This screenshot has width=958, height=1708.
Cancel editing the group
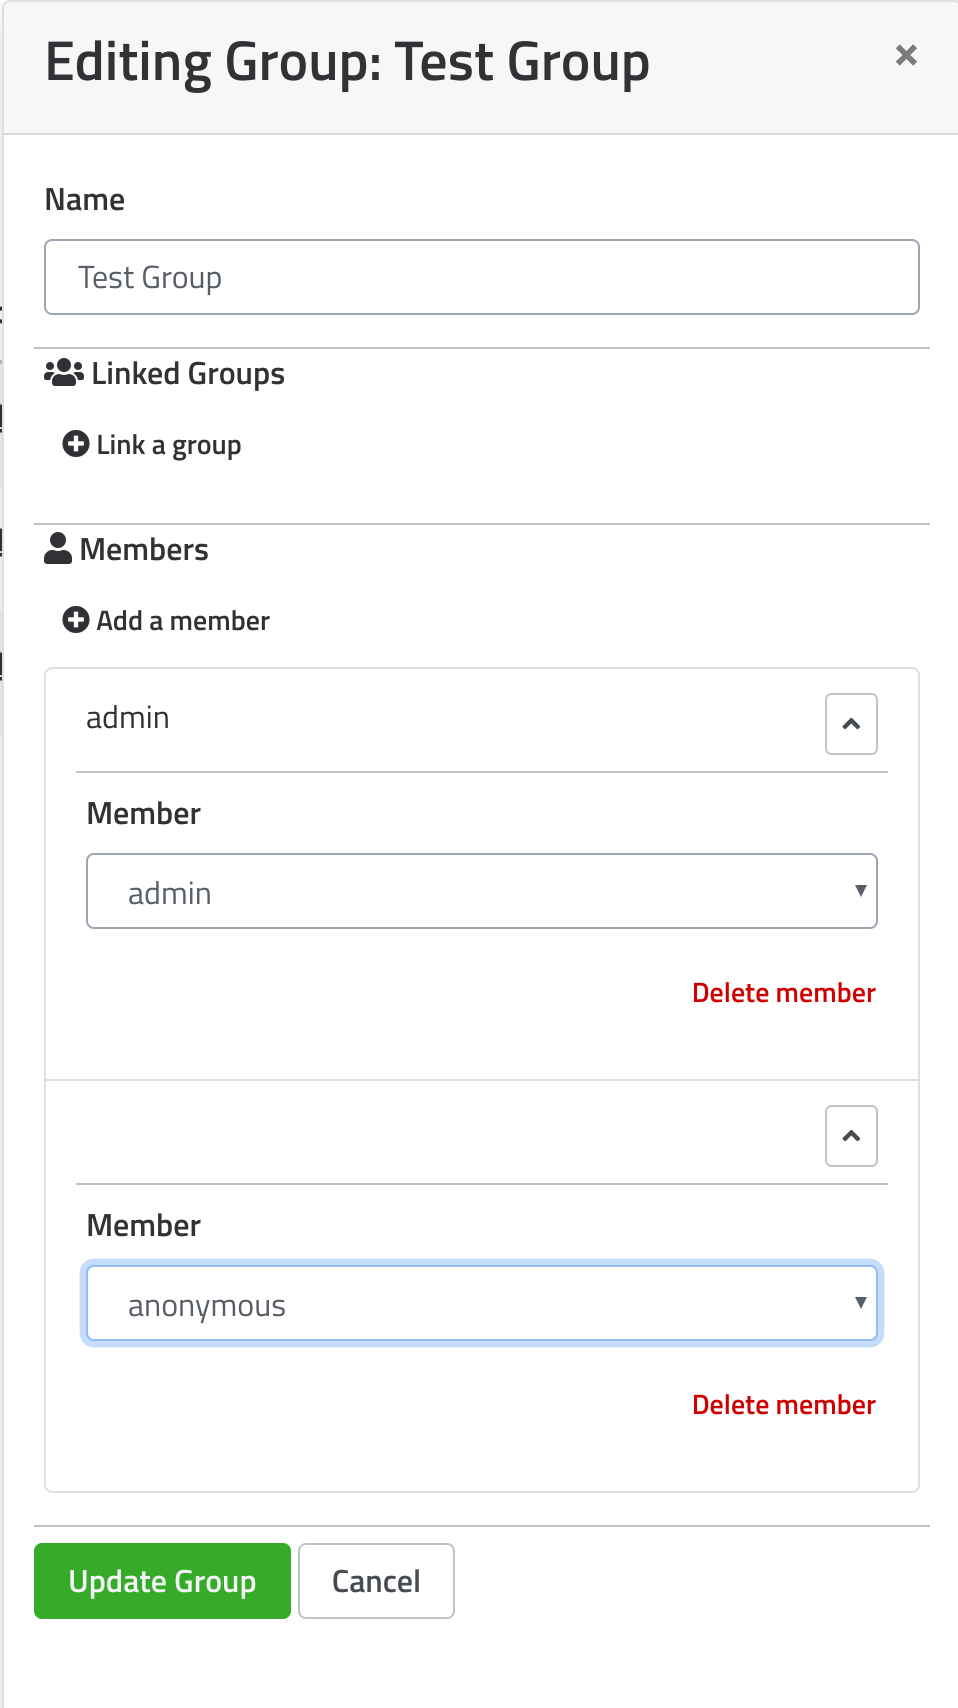376,1581
